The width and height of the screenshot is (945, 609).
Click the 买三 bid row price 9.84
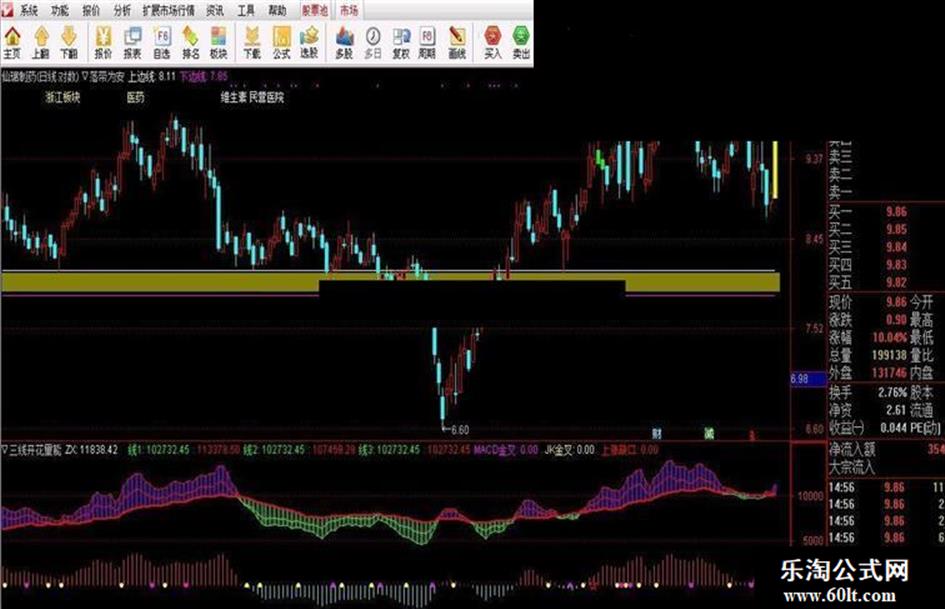[x=896, y=247]
